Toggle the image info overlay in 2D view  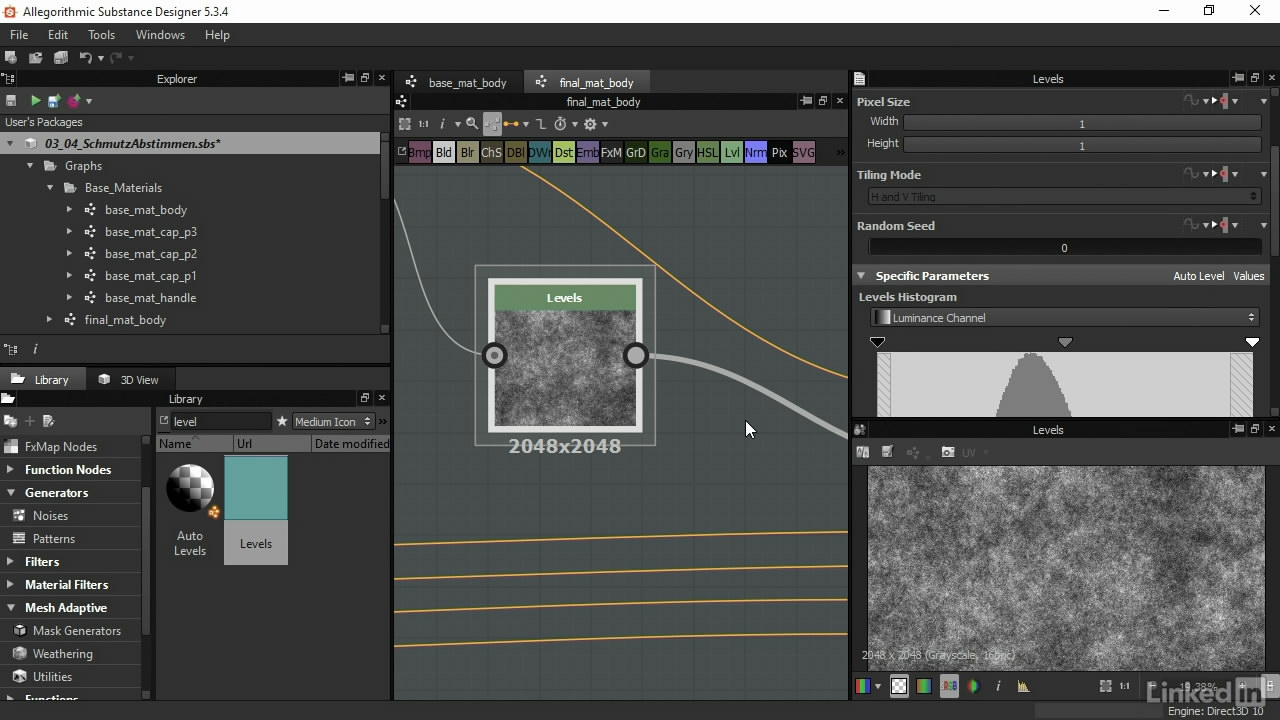998,686
